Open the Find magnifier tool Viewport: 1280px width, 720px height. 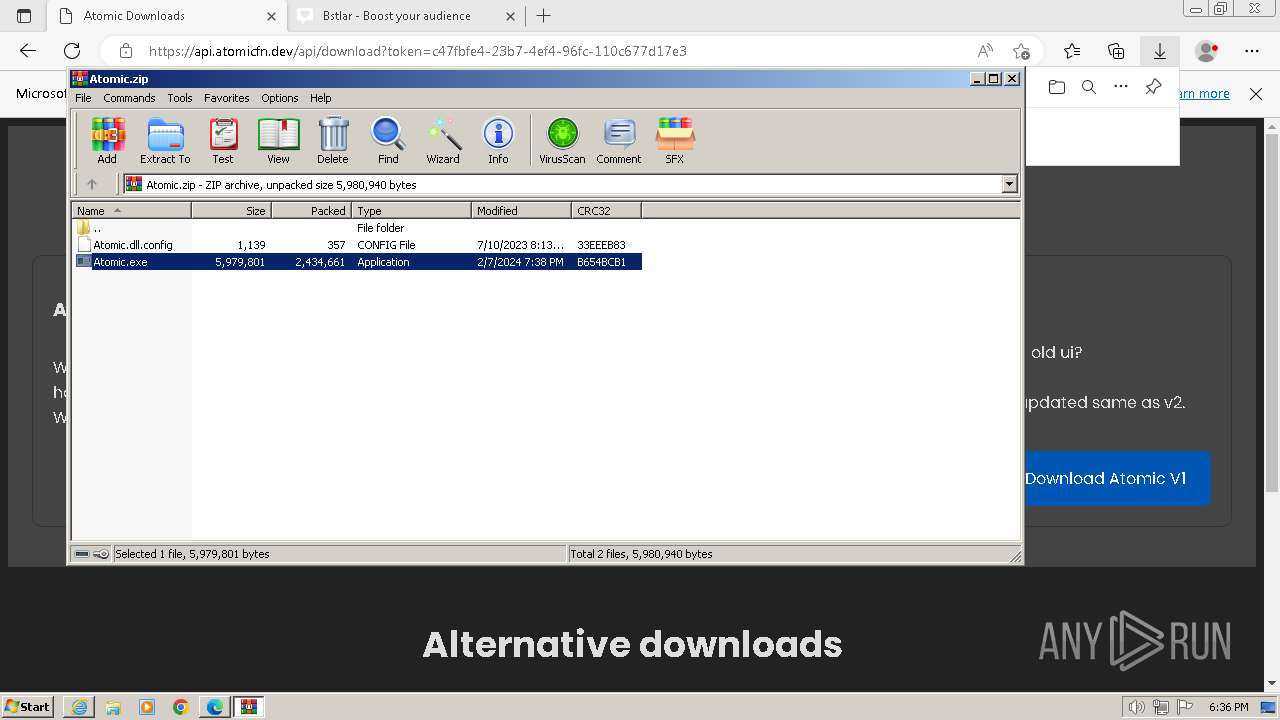(388, 140)
